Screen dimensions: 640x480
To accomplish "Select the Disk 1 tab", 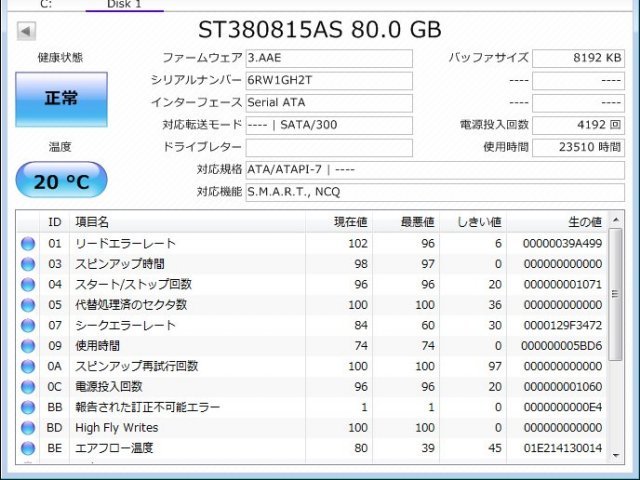I will 124,4.
